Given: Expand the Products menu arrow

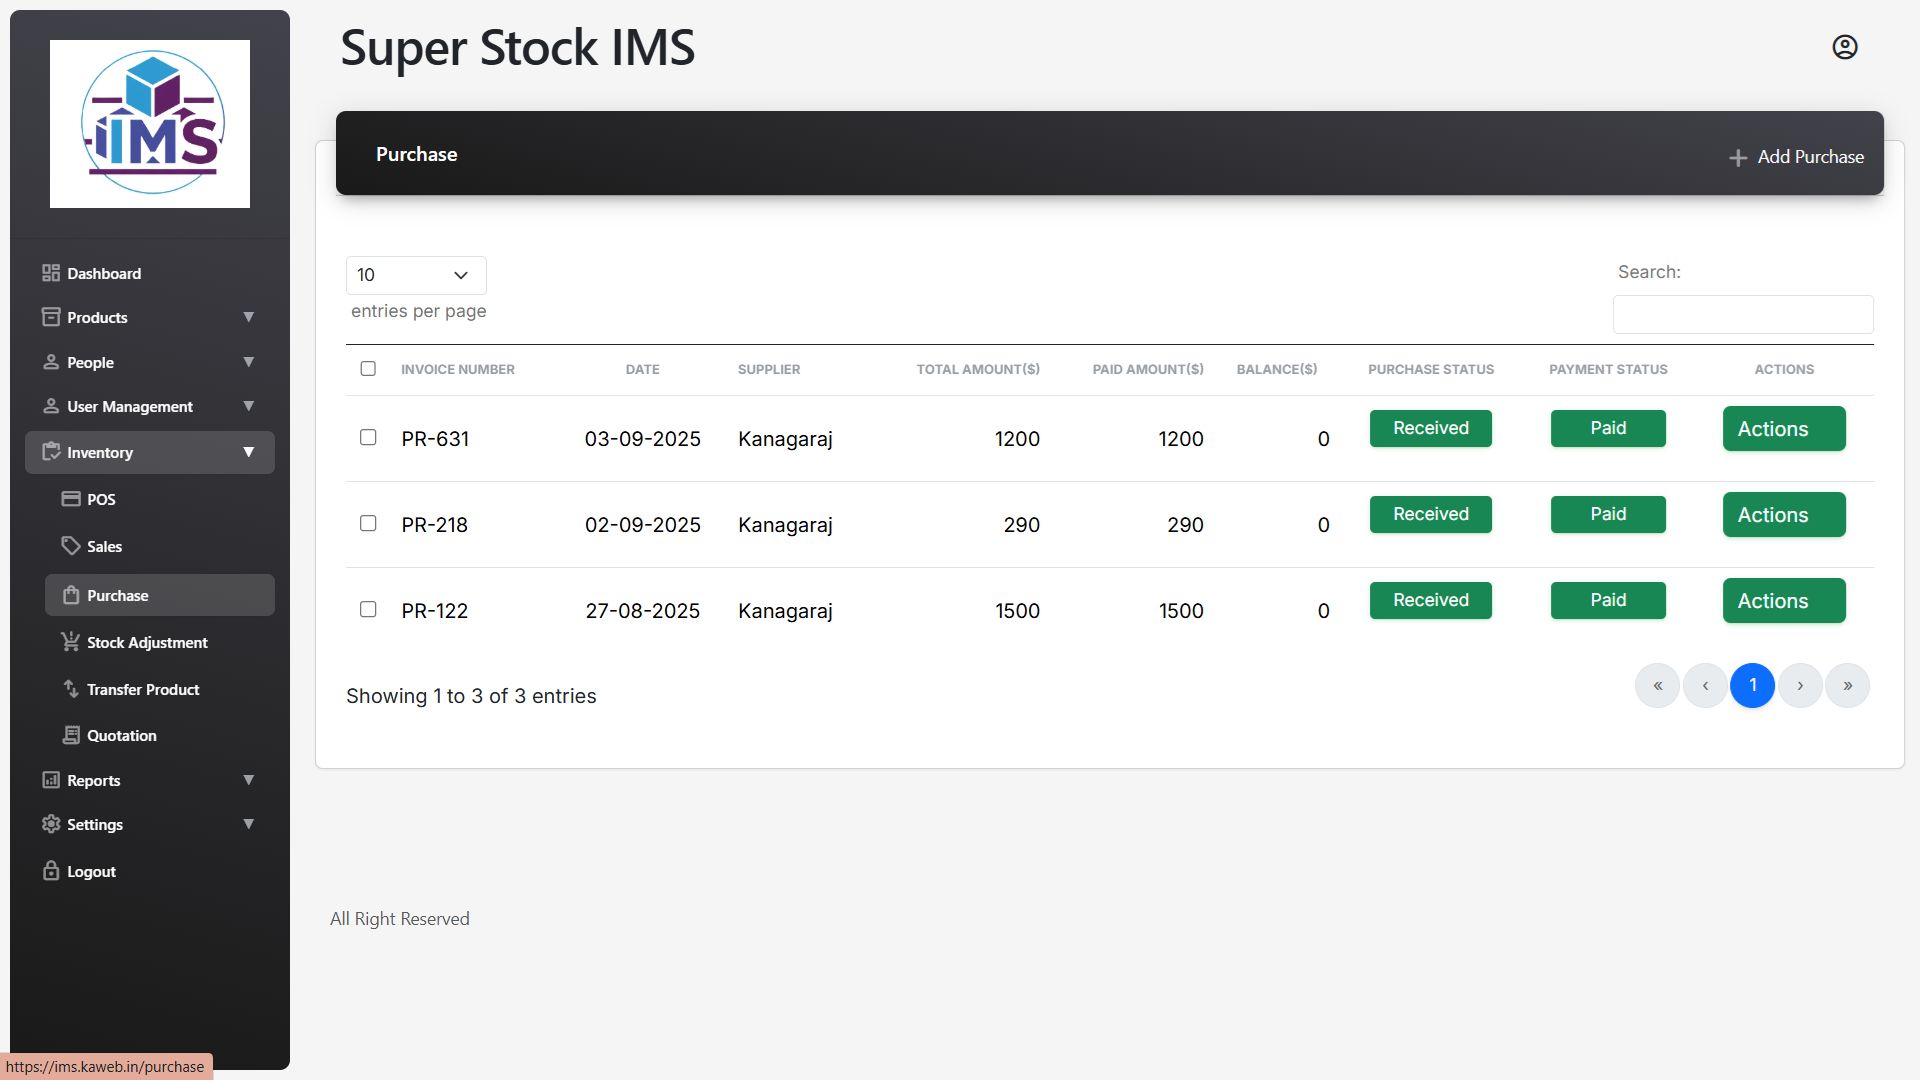Looking at the screenshot, I should pyautogui.click(x=248, y=317).
